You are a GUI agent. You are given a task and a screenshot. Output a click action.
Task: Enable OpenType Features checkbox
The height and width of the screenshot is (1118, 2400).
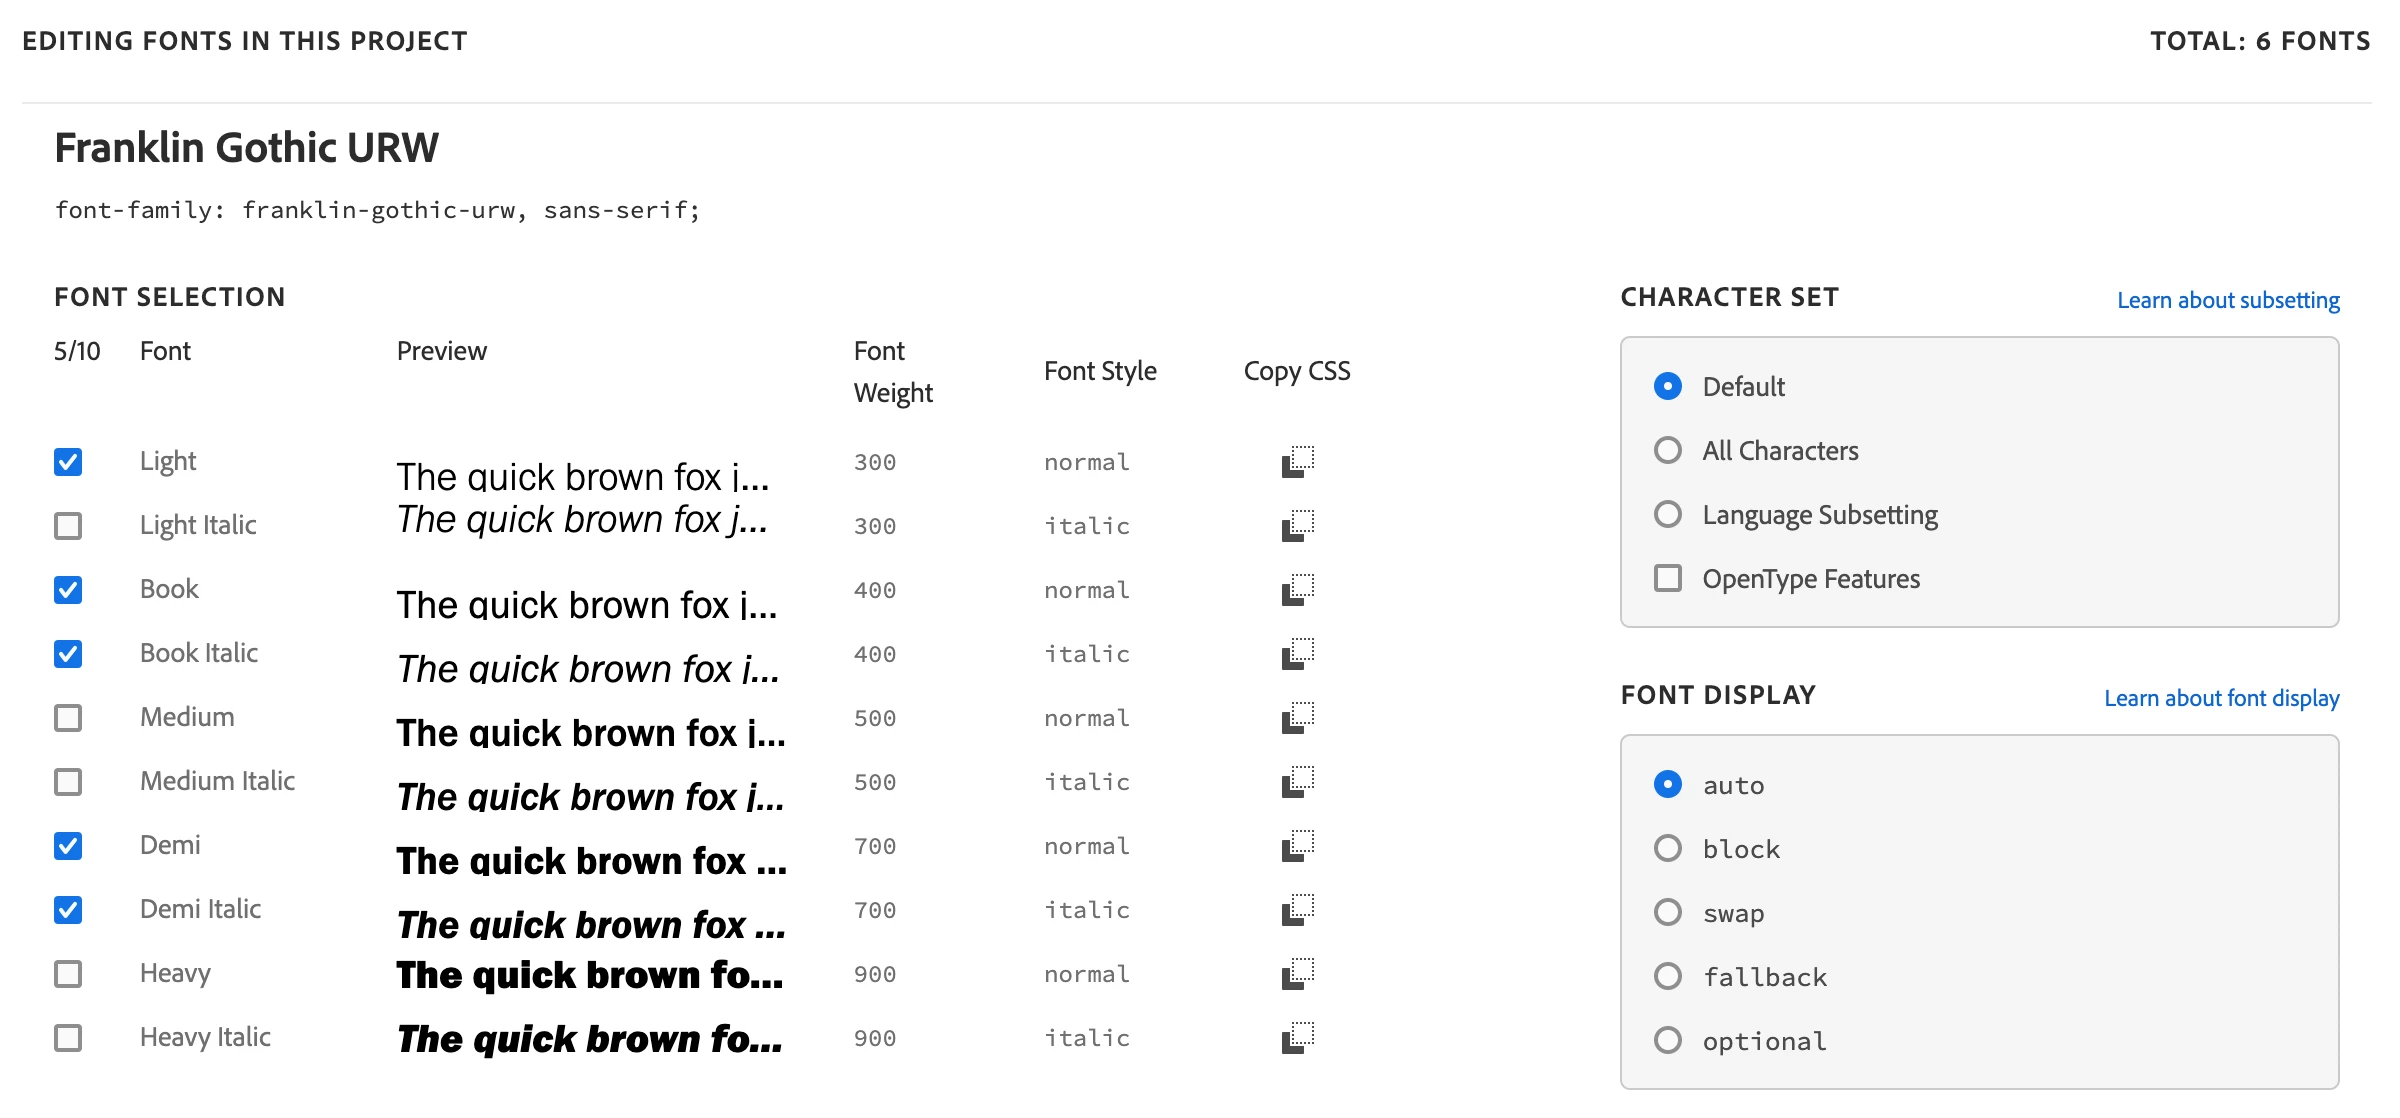[1668, 579]
